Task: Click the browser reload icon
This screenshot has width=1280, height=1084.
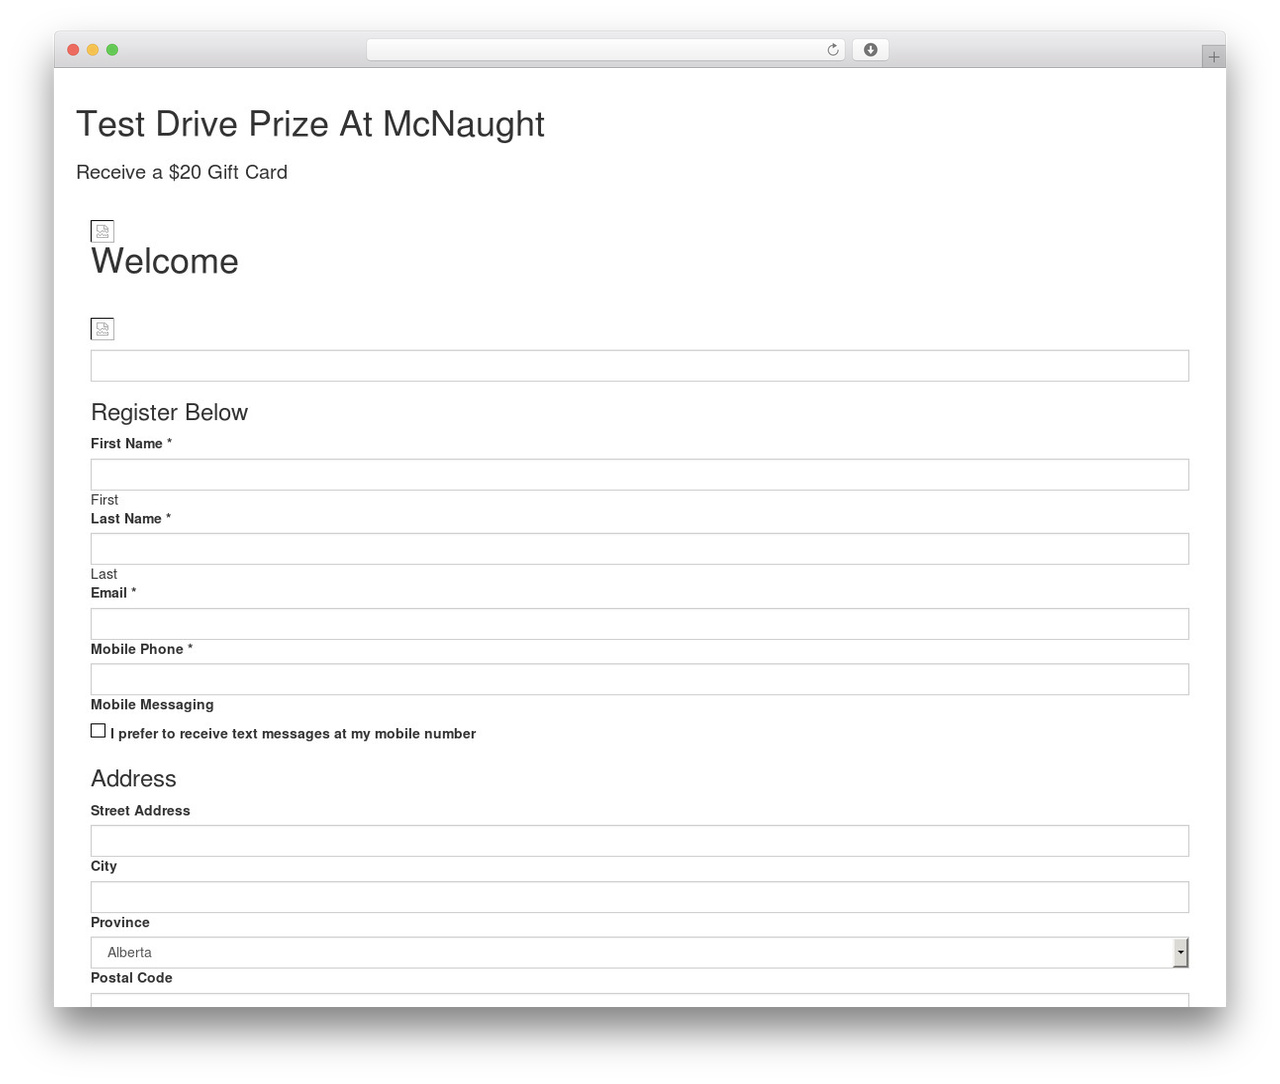Action: tap(832, 50)
